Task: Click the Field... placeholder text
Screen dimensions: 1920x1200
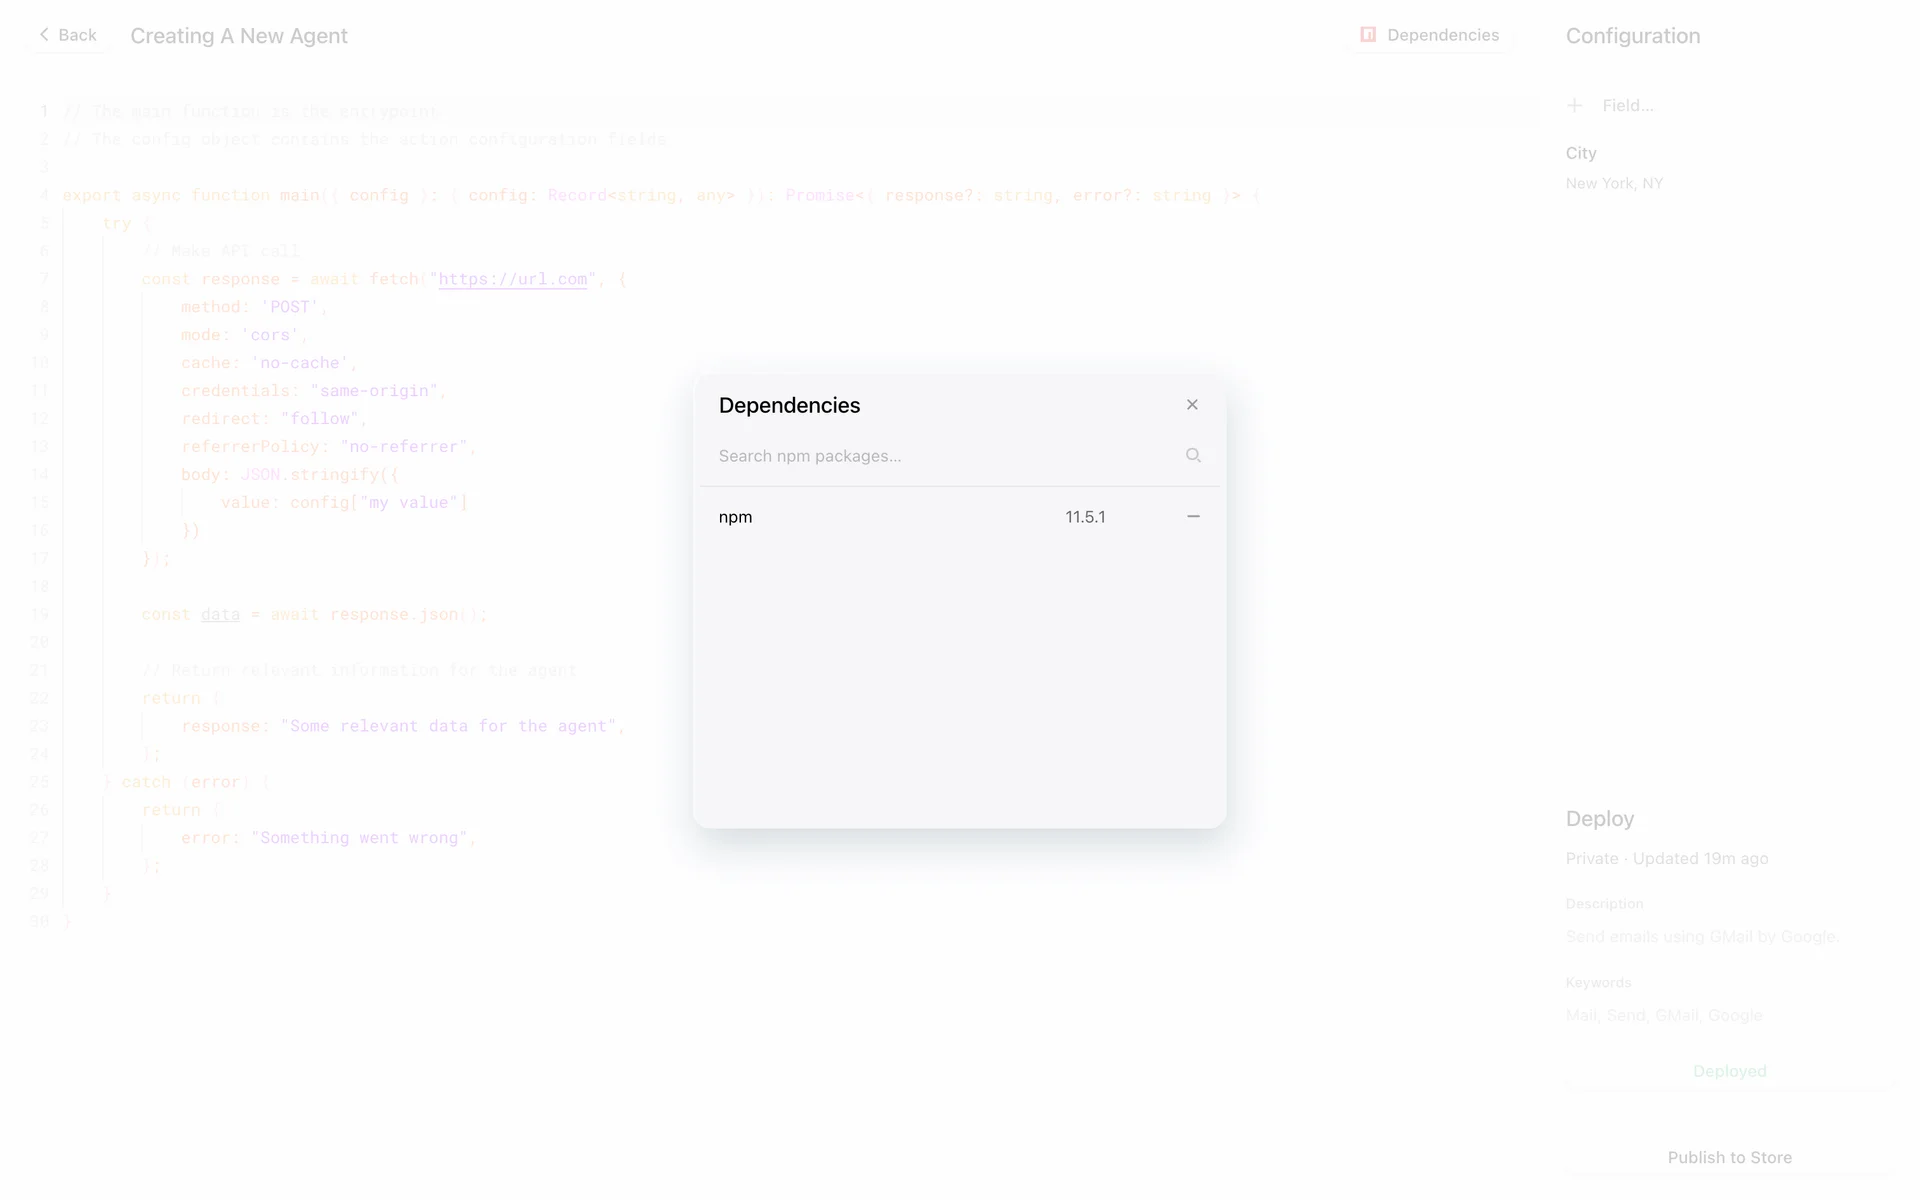Action: [1628, 105]
